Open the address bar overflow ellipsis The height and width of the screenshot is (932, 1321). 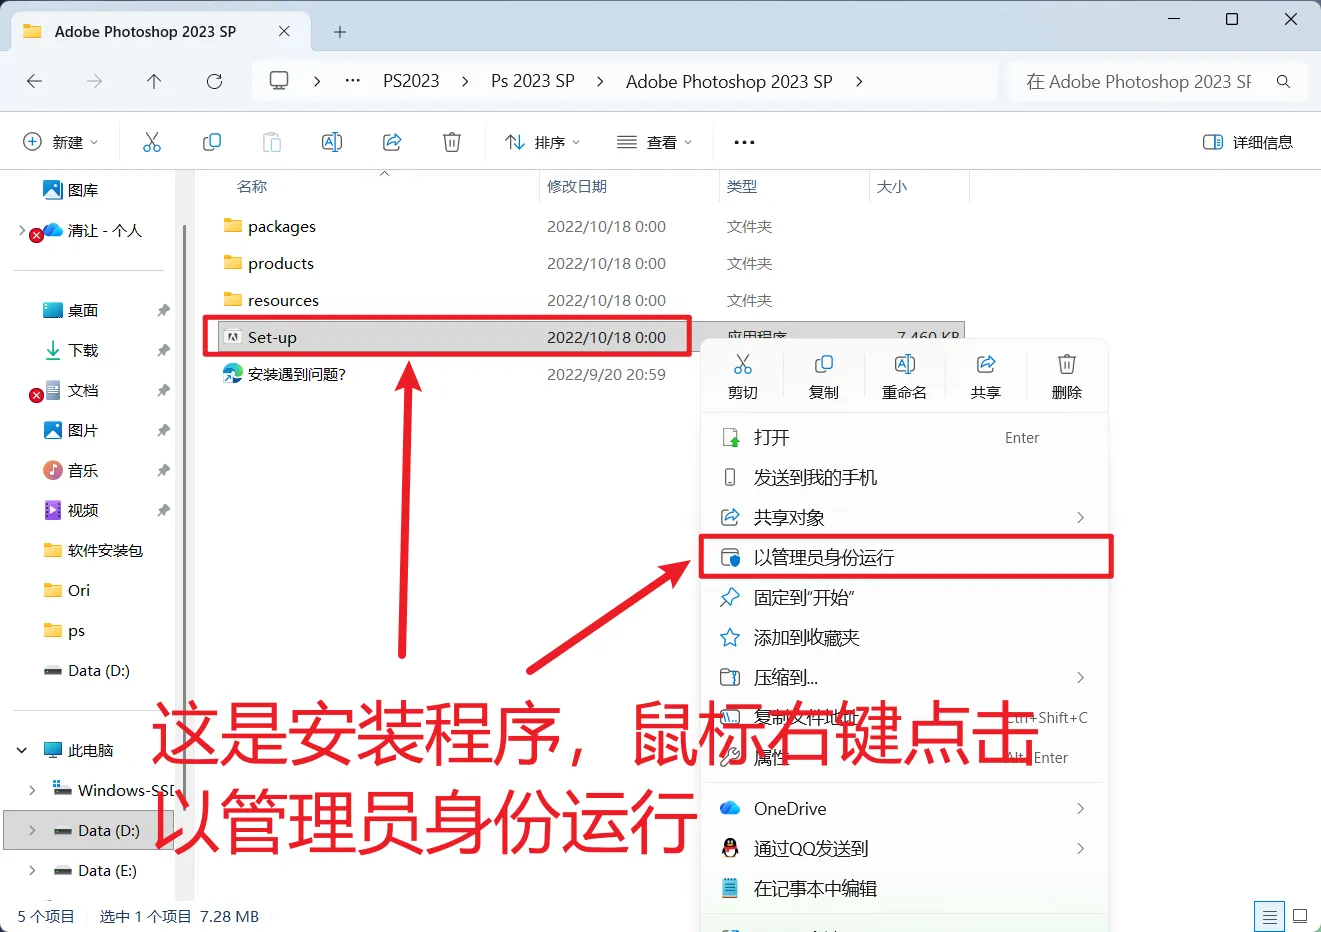click(353, 81)
